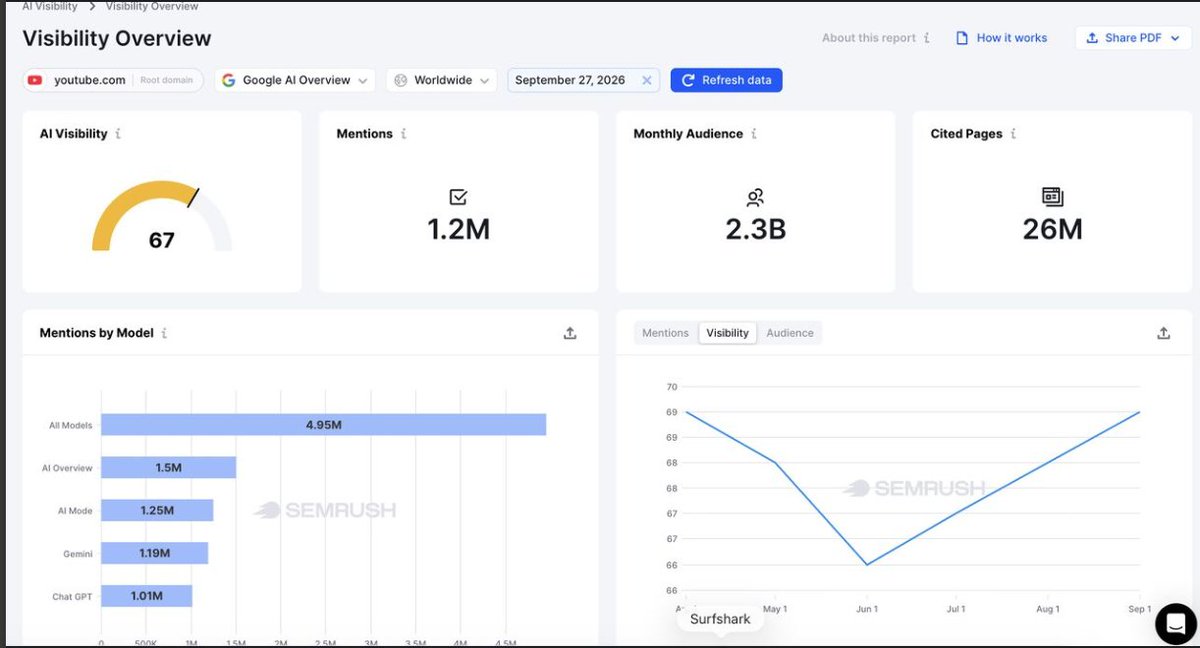The image size is (1200, 648).
Task: Click info icon next to AI Visibility
Action: point(118,134)
